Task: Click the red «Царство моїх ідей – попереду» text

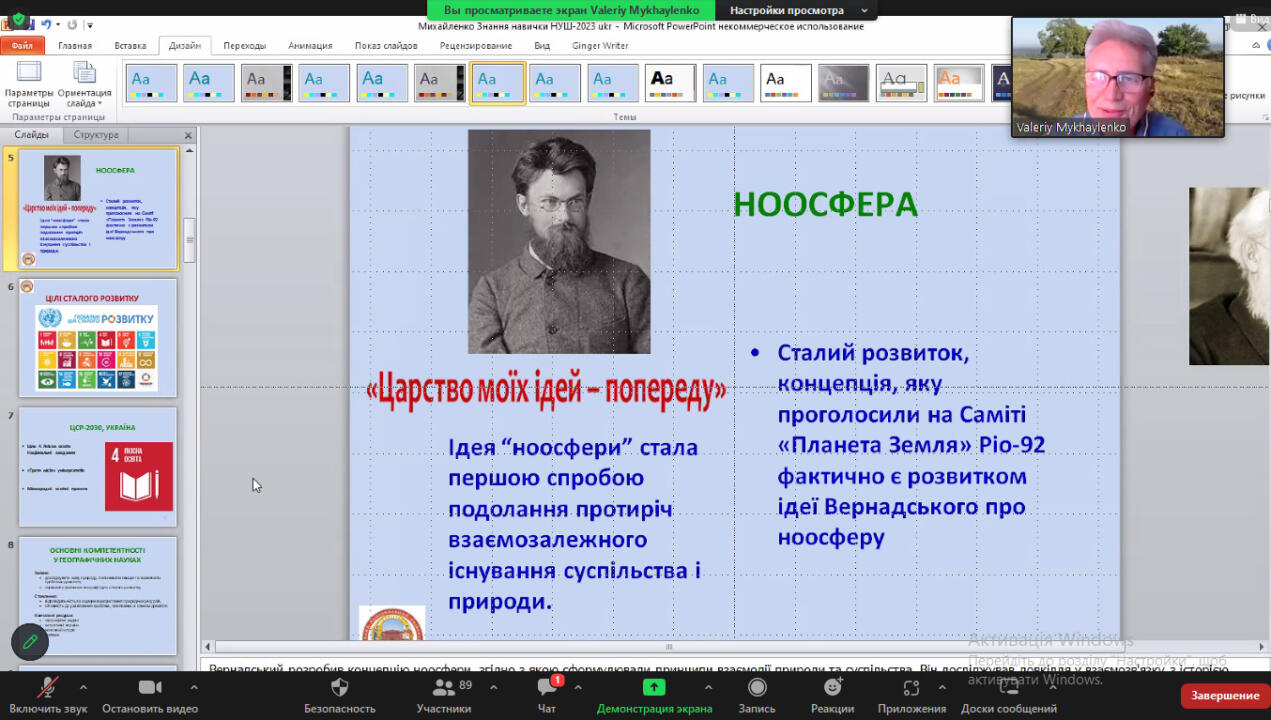Action: 546,391
